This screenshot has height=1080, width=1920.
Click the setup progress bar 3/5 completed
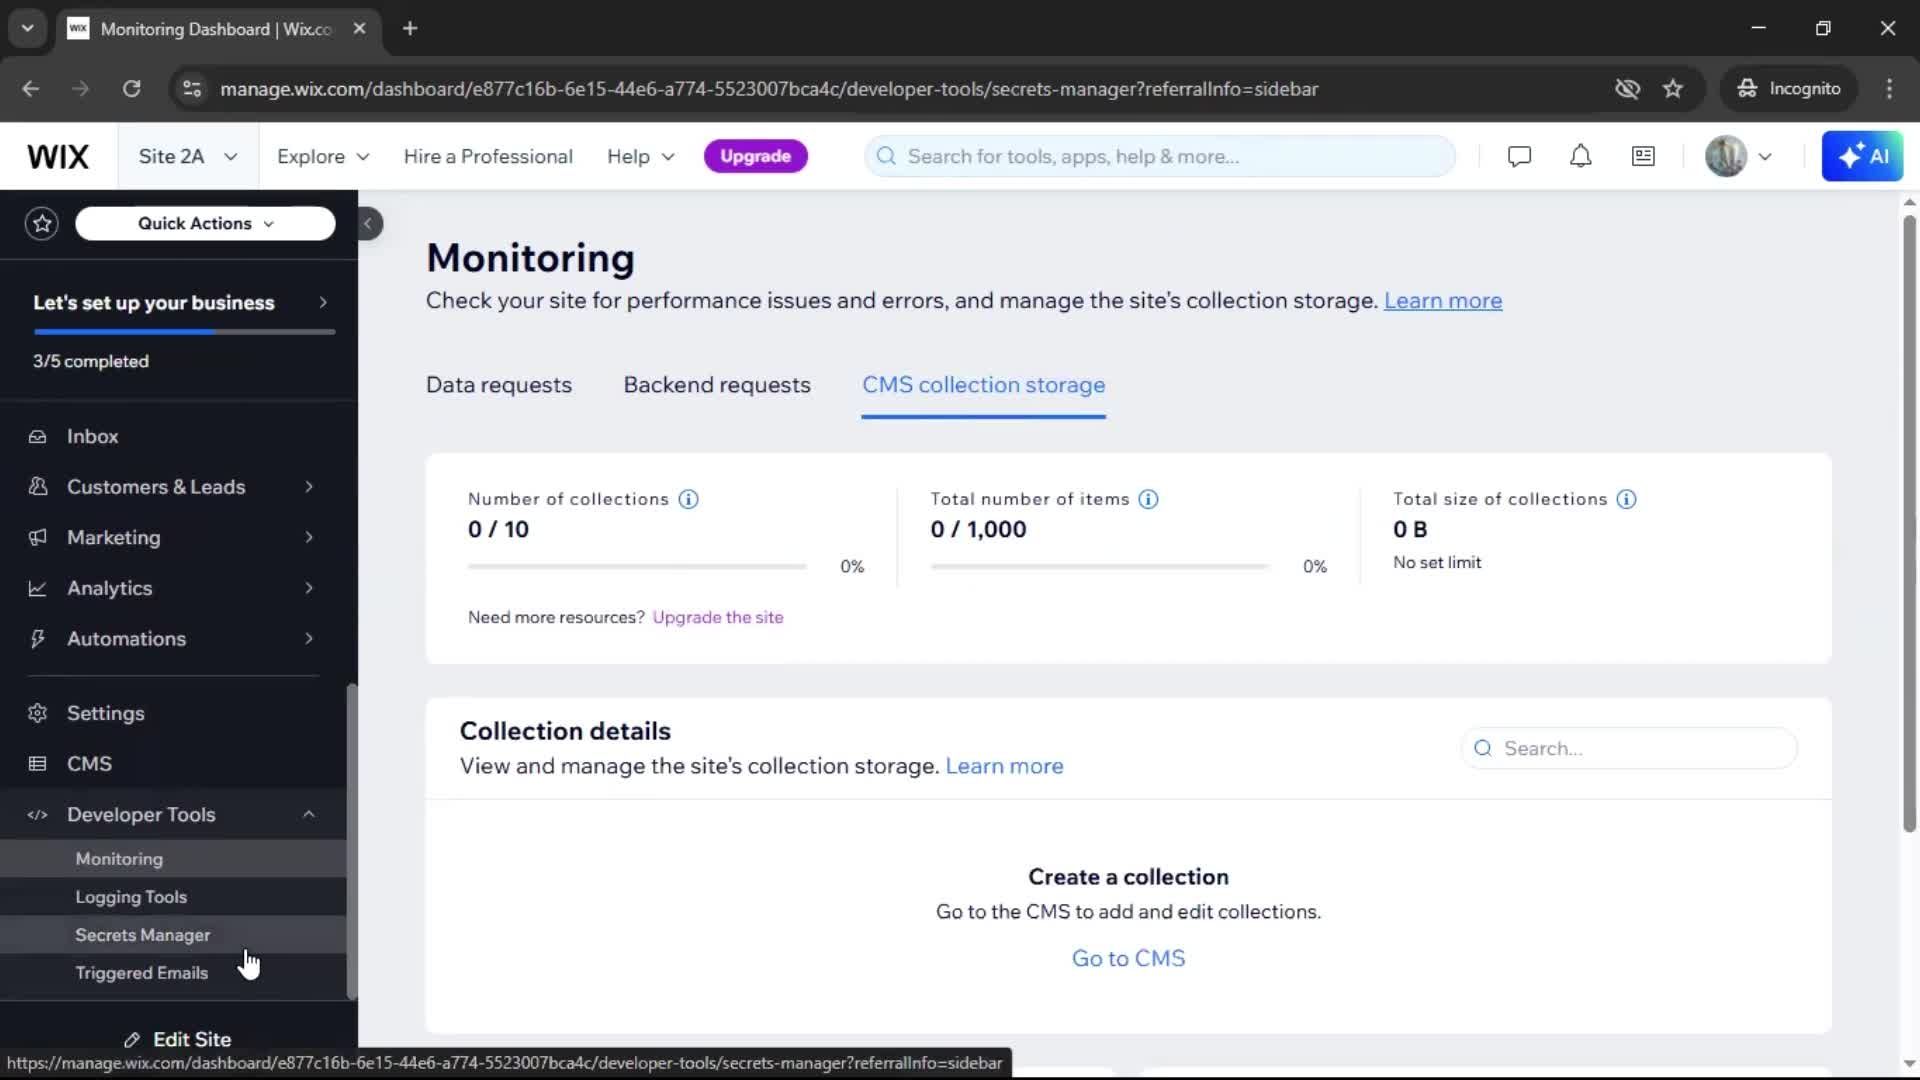[184, 332]
